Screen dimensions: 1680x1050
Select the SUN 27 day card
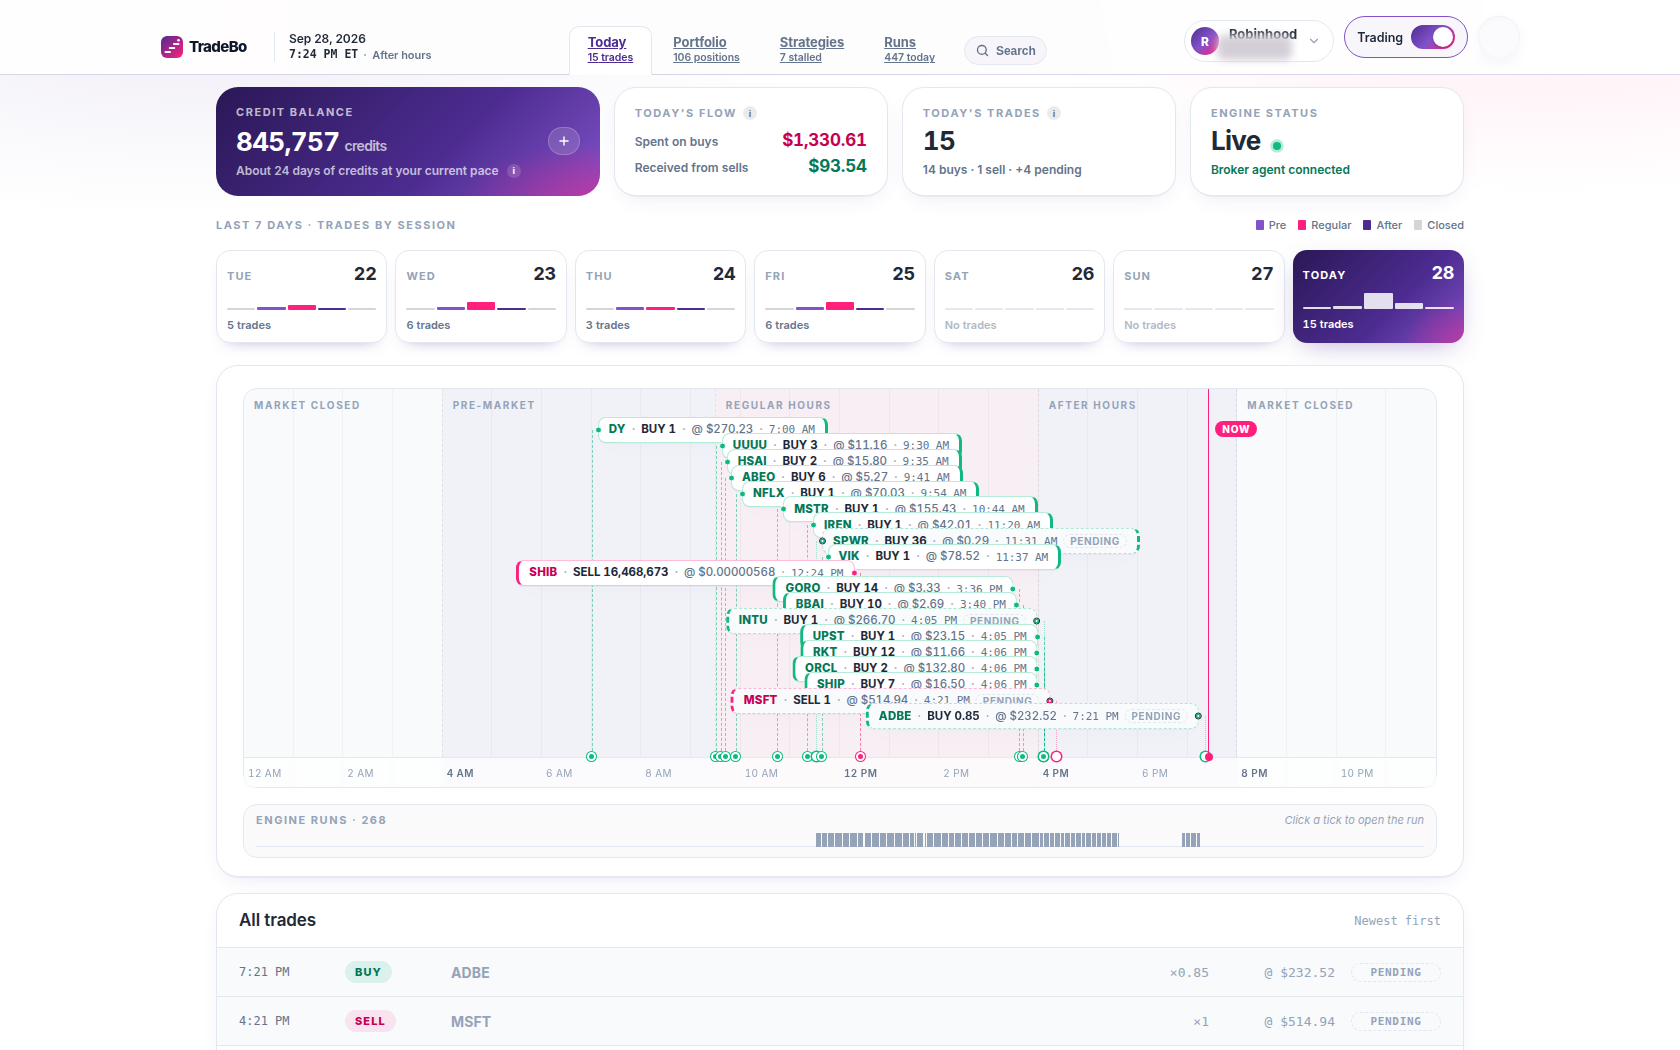coord(1198,297)
